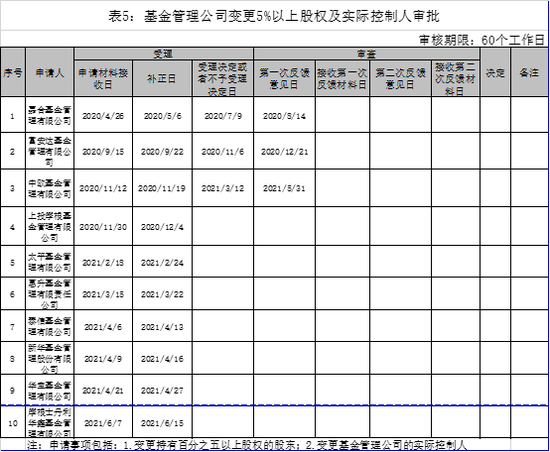
Task: Select the 备注 column header
Action: tap(529, 73)
